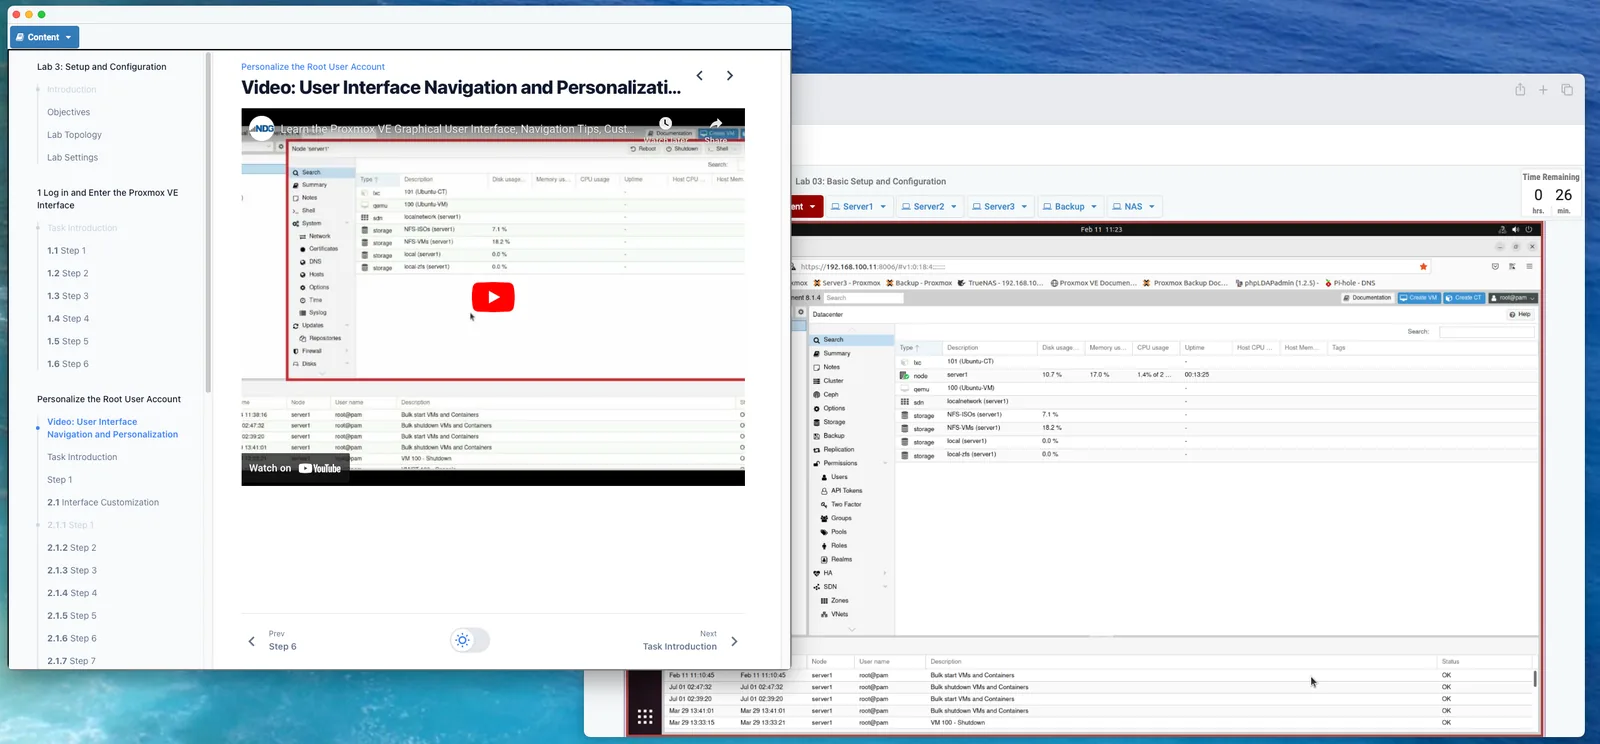Open the Backup machine dropdown
The image size is (1600, 744).
coord(1069,207)
